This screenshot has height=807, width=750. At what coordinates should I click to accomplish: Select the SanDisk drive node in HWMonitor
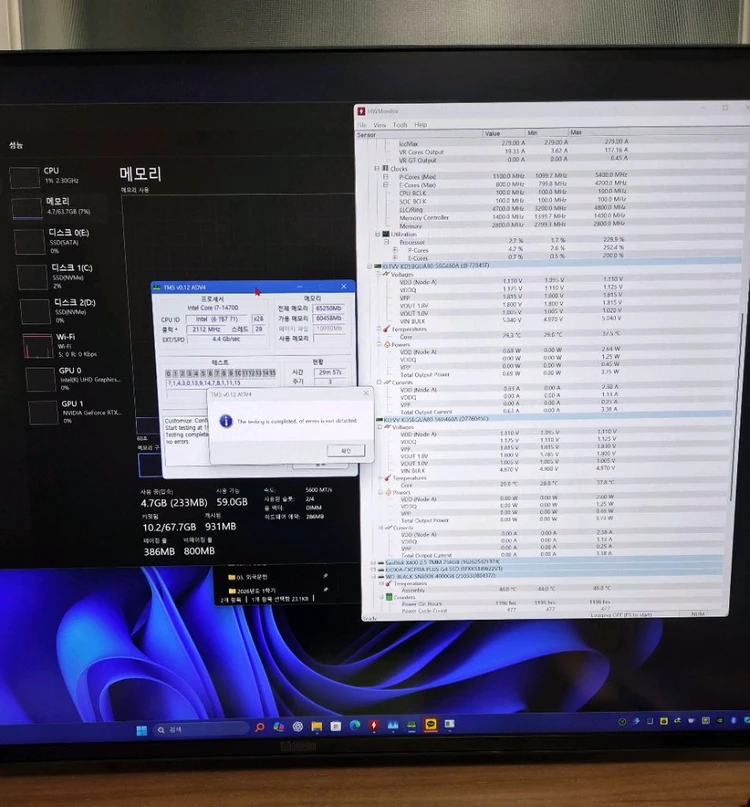[442, 562]
